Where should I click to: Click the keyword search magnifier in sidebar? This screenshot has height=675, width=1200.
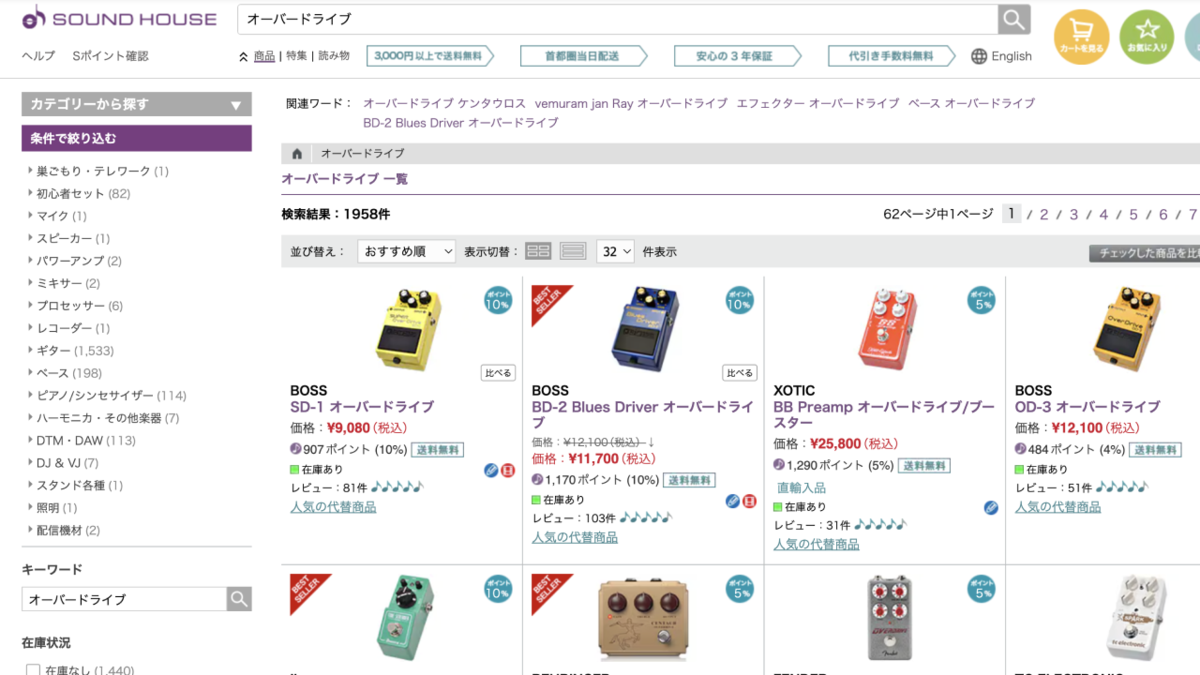(239, 599)
